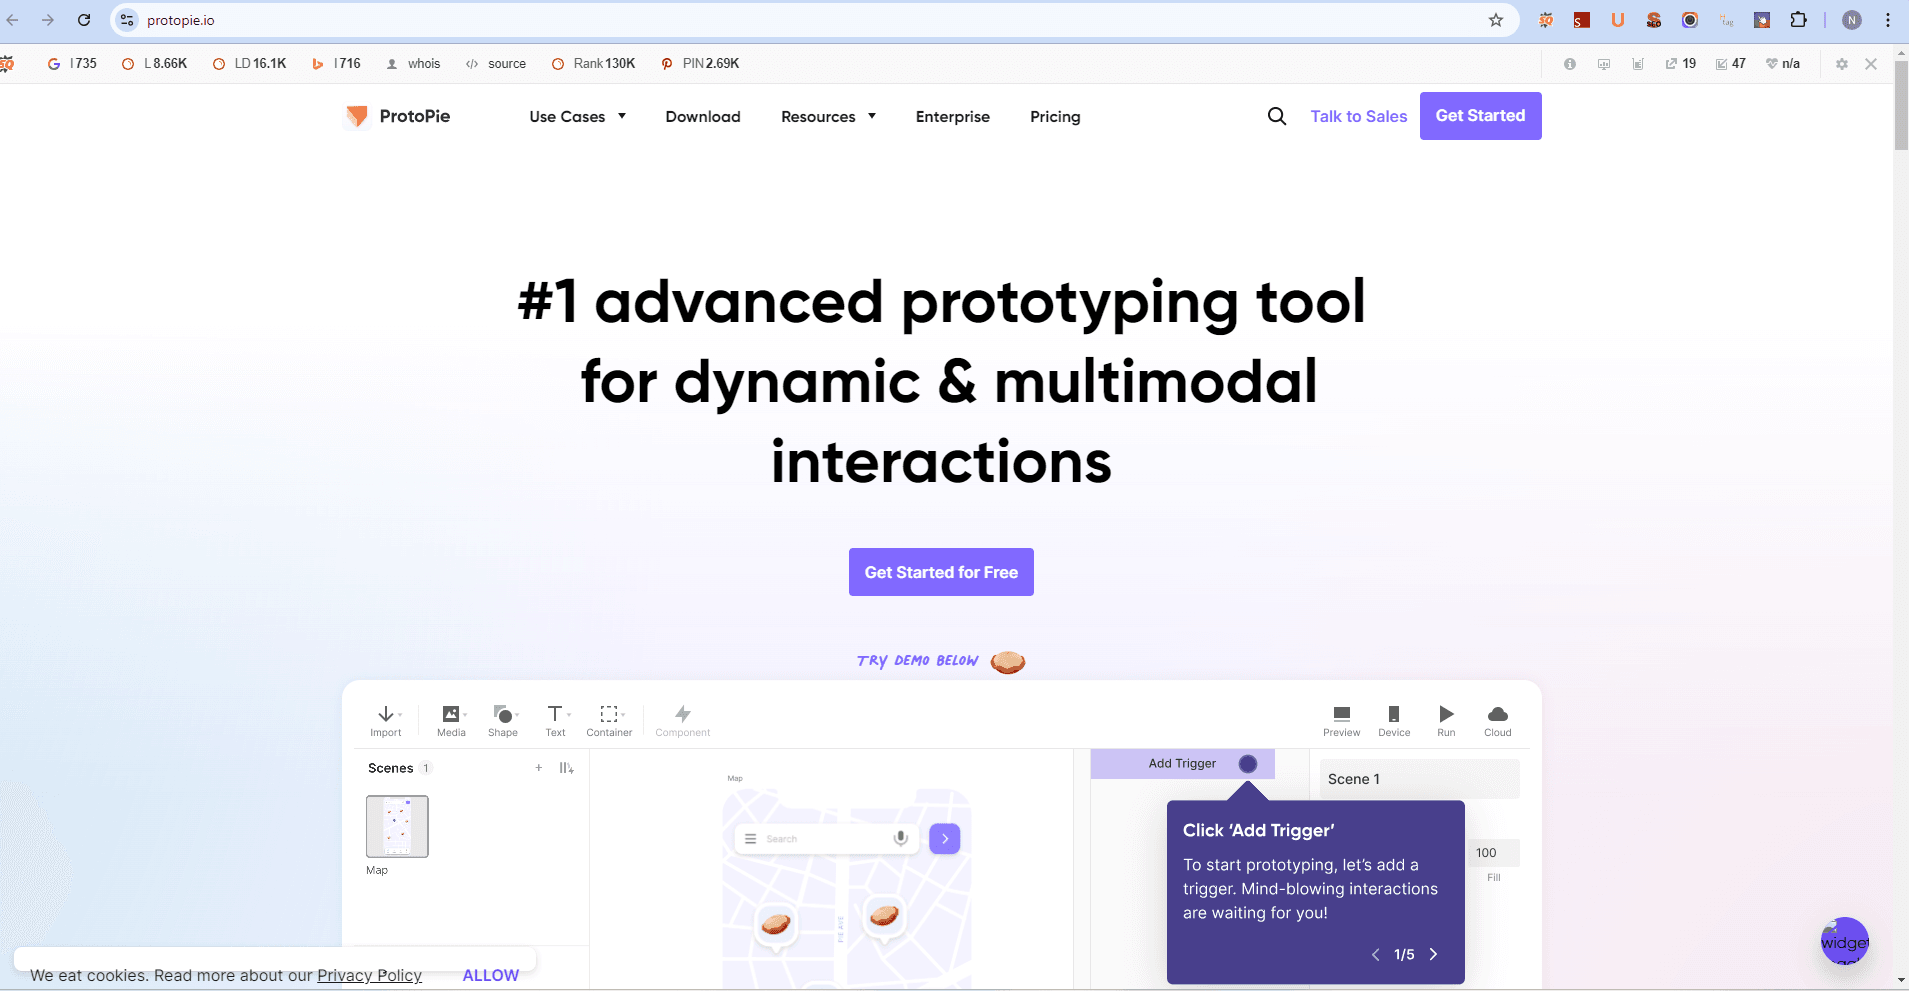Viewport: 1909px width, 991px height.
Task: Select the Media tool in demo toolbar
Action: pos(451,720)
